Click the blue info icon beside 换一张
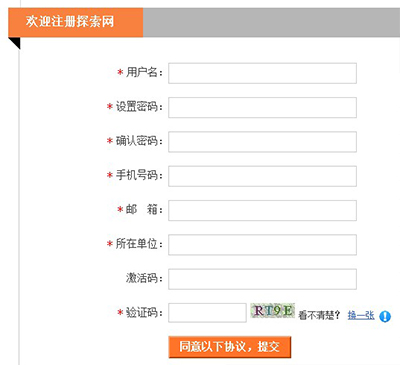 pos(385,316)
